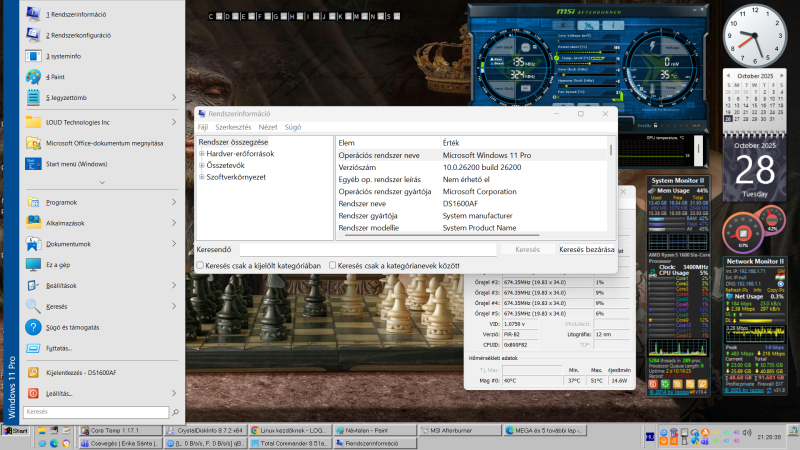Click in the Keresendő search field
The image size is (800, 450).
click(x=368, y=249)
